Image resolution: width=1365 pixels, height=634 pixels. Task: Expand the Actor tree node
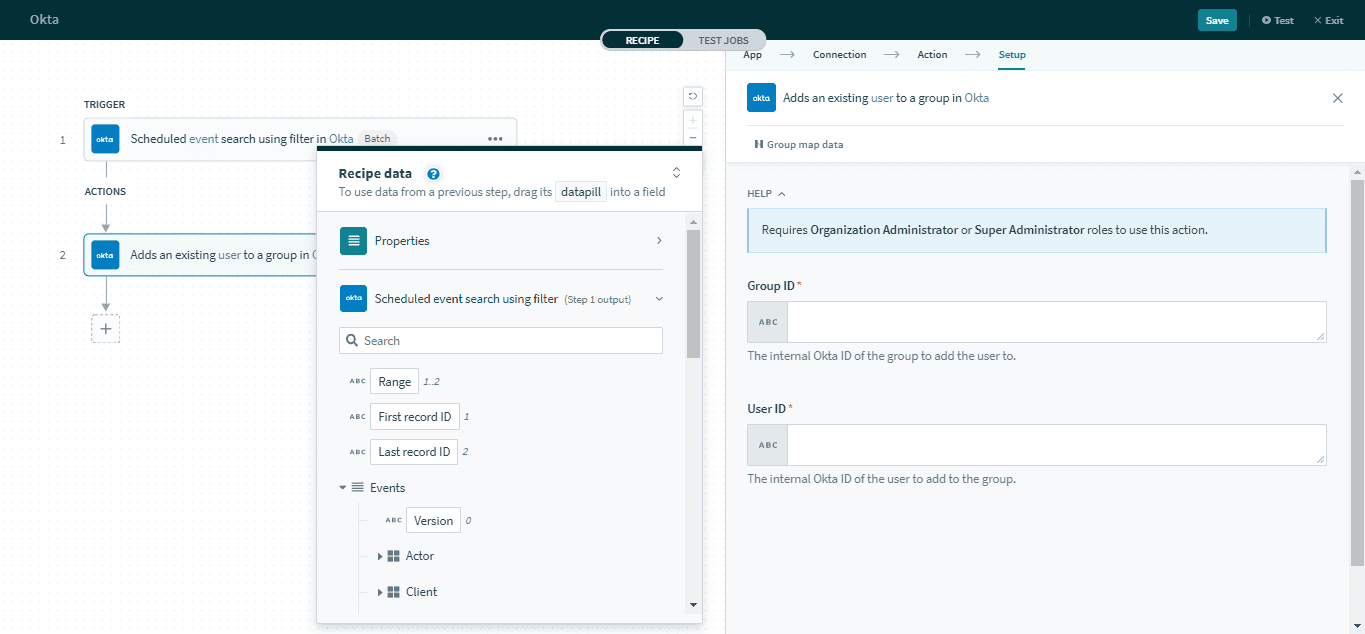[379, 555]
